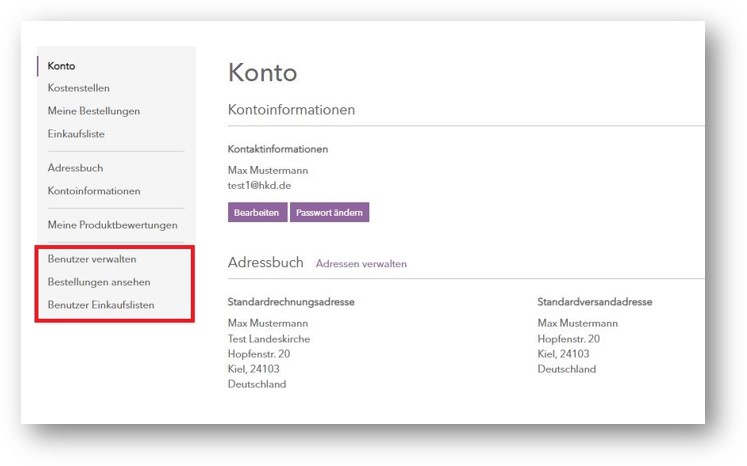Open Adressbuch from the sidebar
The height and width of the screenshot is (466, 747).
point(75,168)
